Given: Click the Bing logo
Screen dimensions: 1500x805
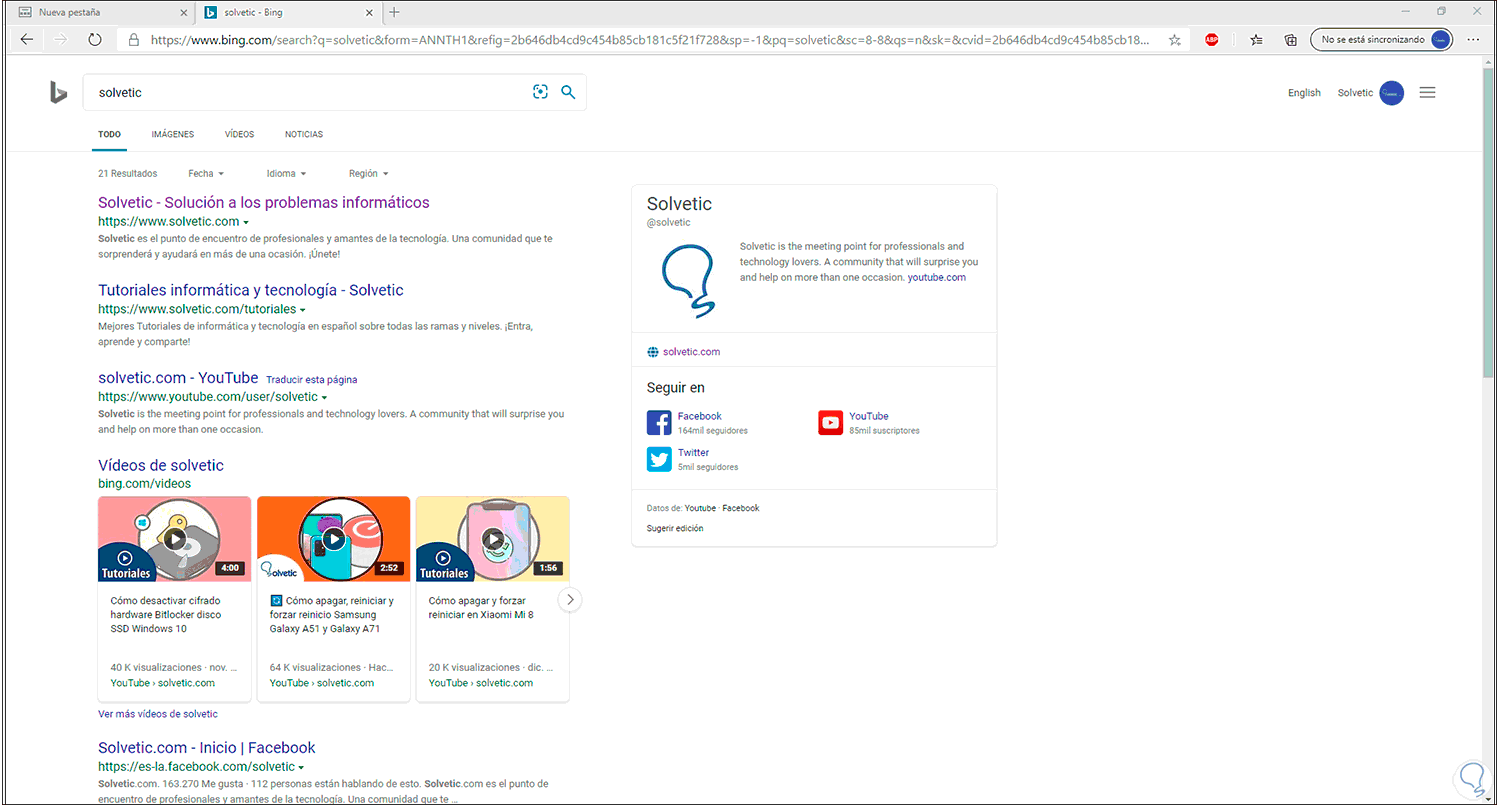Looking at the screenshot, I should point(59,93).
